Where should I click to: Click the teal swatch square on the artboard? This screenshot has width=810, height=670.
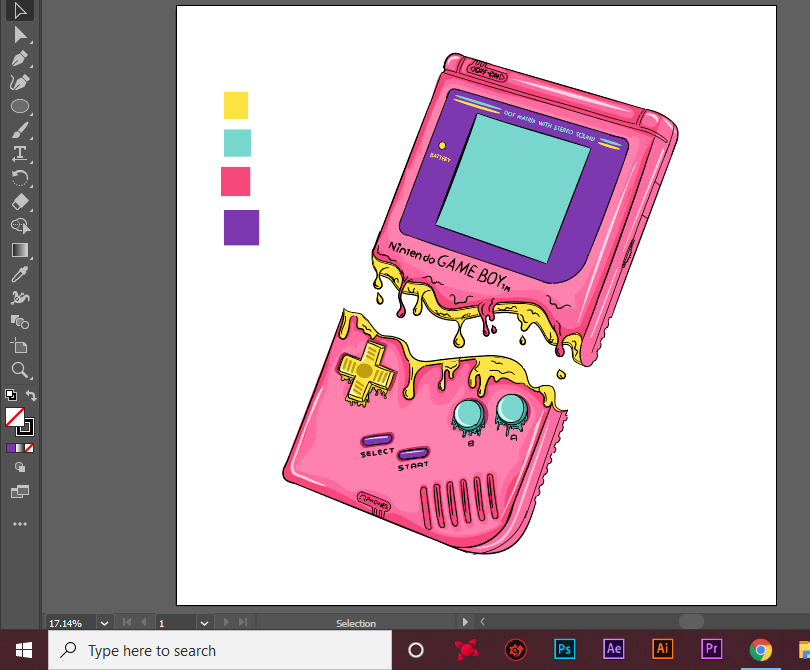pyautogui.click(x=237, y=143)
